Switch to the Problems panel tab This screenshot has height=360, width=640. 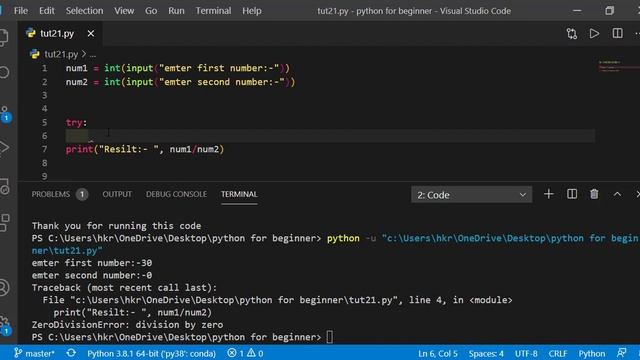click(x=51, y=194)
